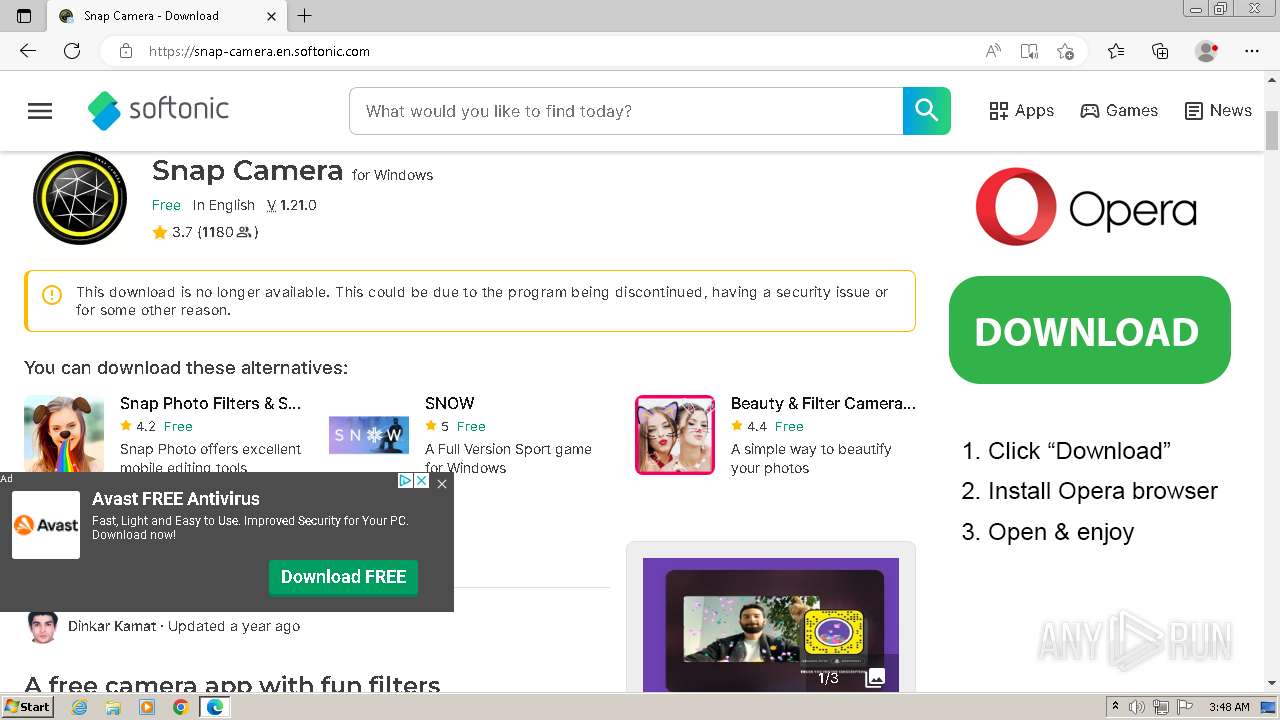Open the Apps section

1021,111
